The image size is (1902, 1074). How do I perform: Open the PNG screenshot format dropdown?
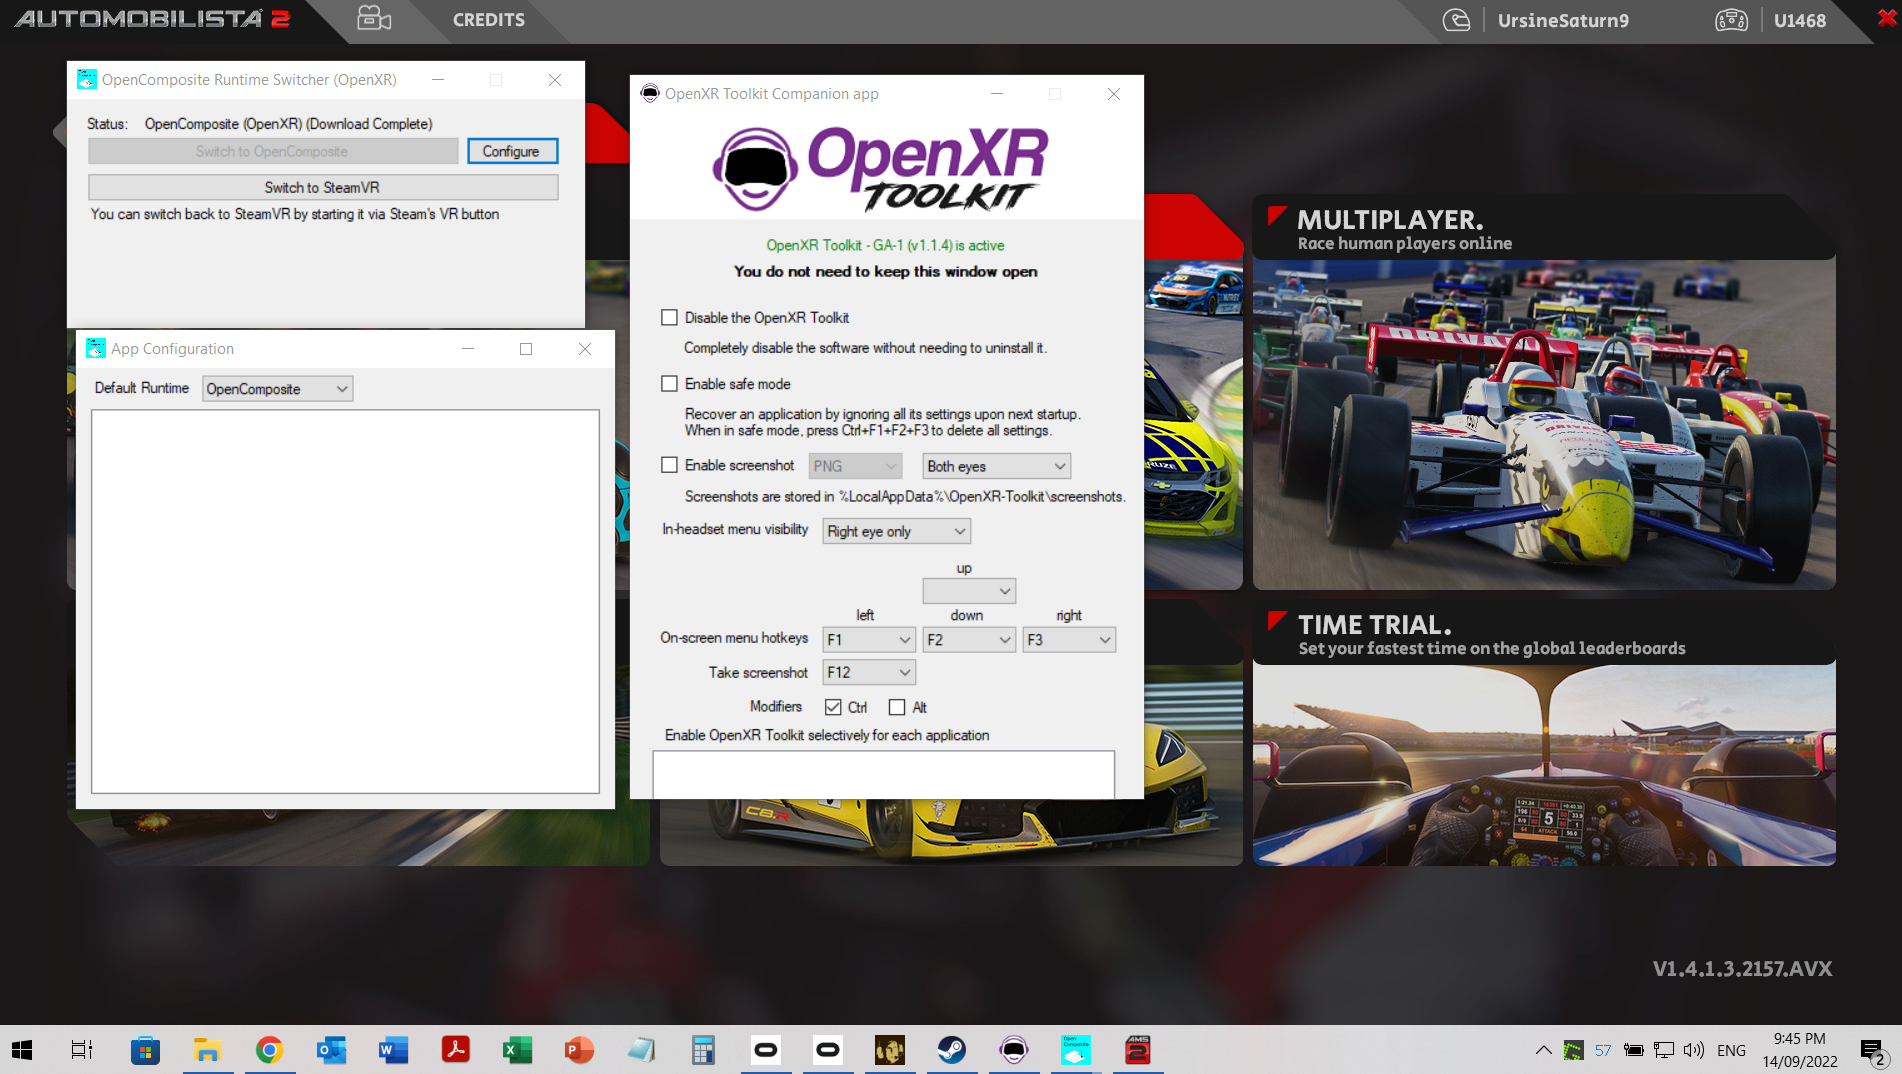(x=855, y=466)
